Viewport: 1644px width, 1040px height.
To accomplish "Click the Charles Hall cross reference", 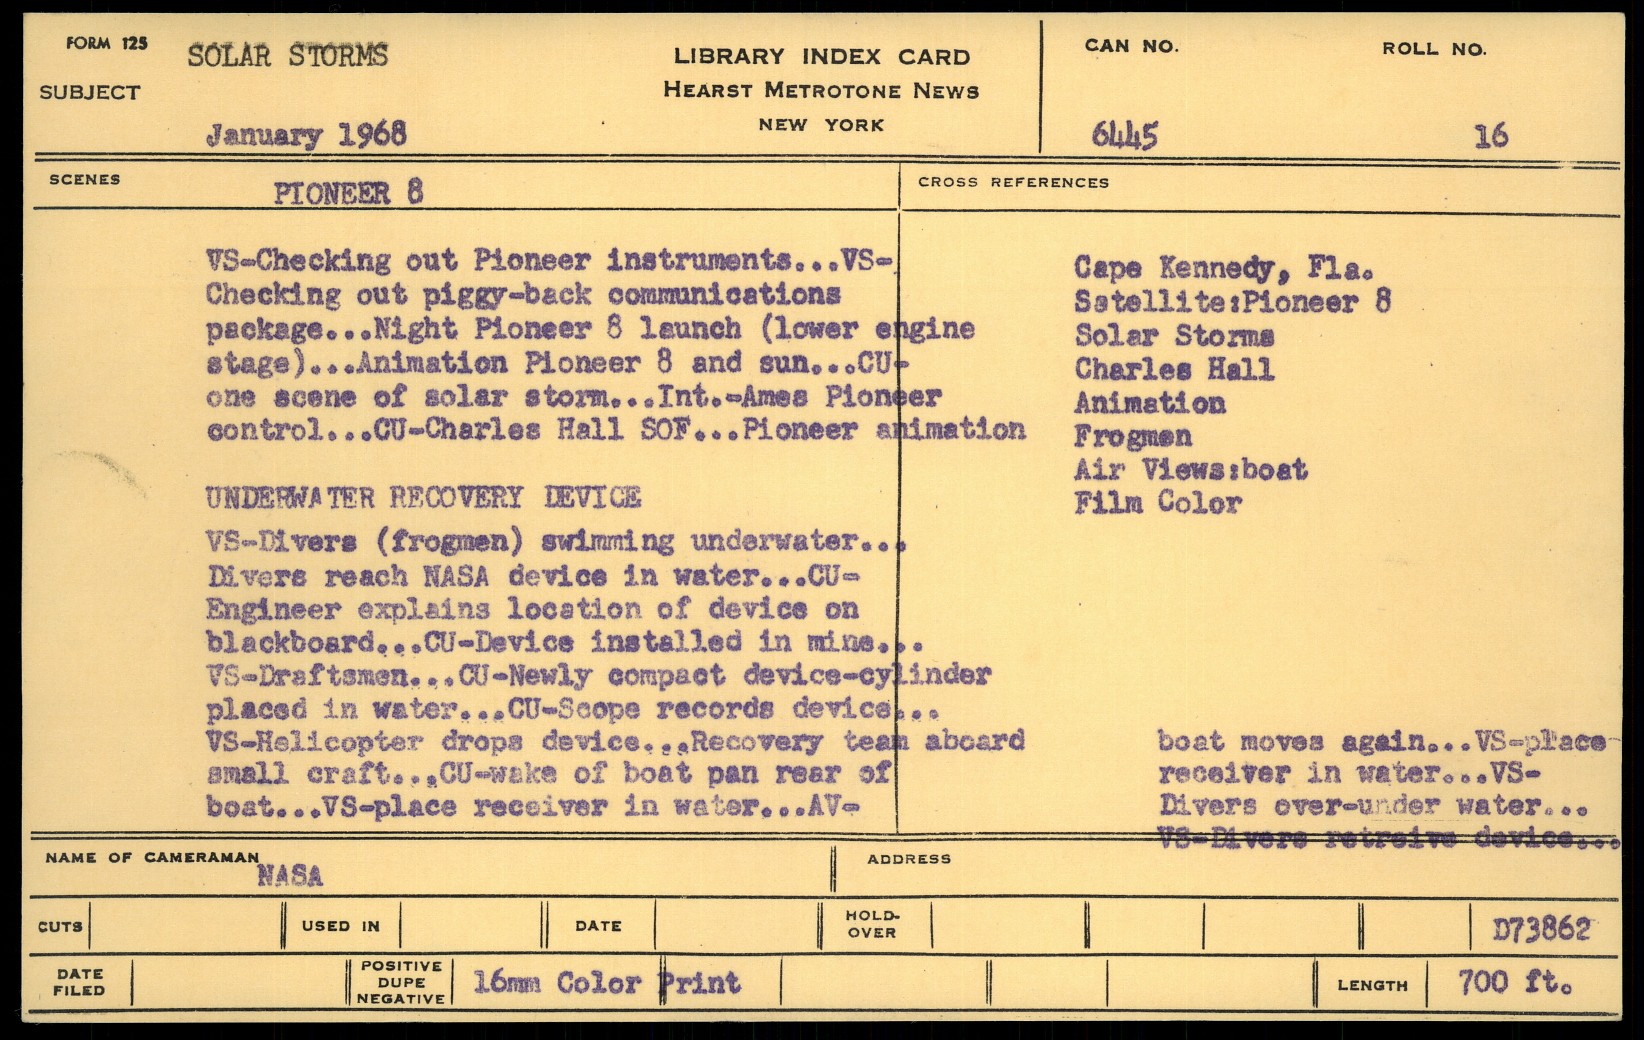I will coord(1174,369).
